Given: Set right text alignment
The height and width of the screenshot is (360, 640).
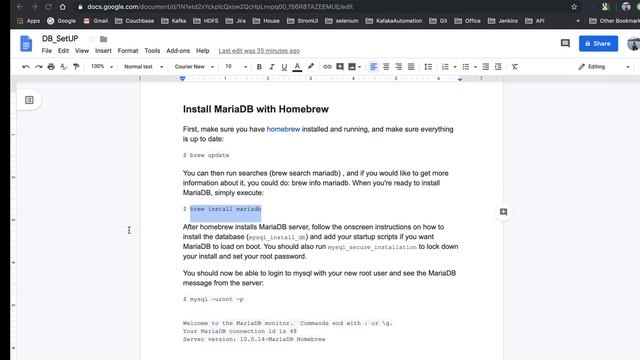Looking at the screenshot, I should 398,67.
